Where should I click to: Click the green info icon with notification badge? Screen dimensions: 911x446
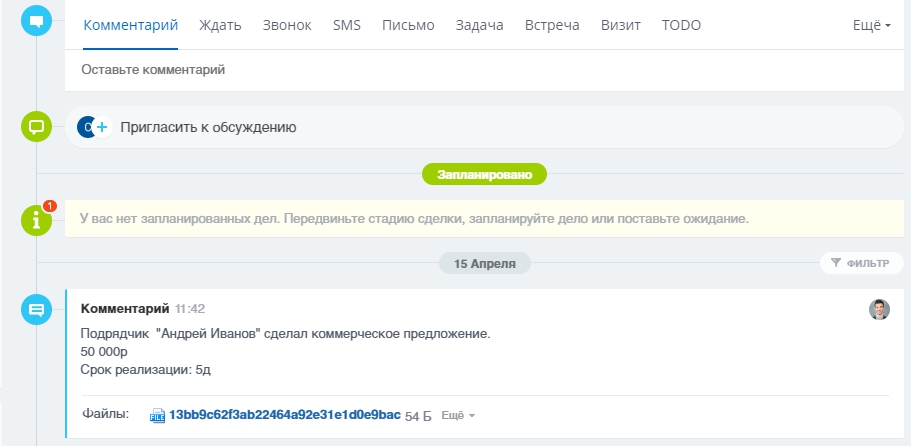pyautogui.click(x=37, y=220)
